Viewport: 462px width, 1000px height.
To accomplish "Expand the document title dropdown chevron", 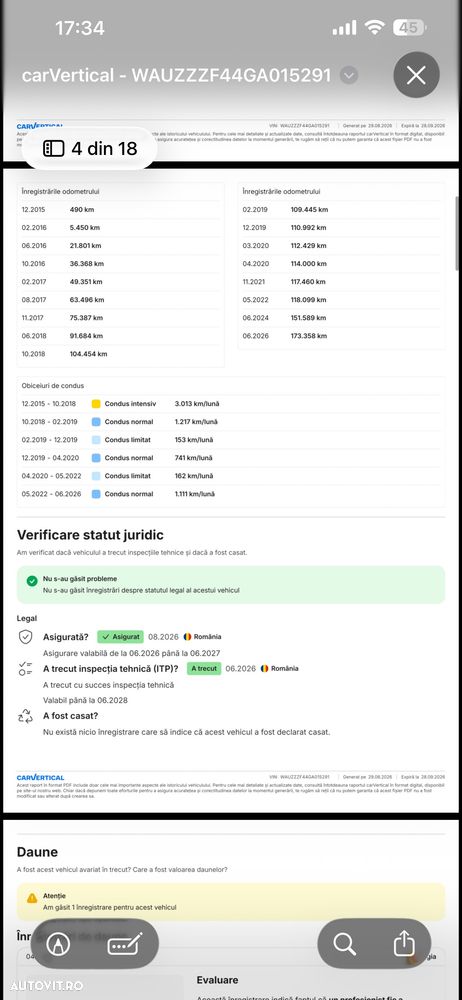I will 348,76.
